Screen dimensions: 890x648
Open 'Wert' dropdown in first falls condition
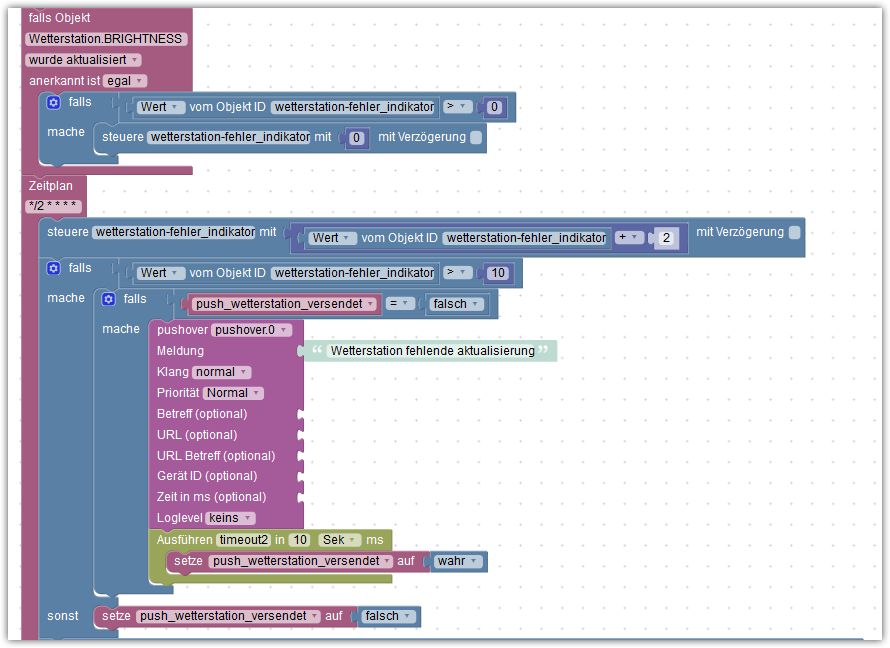pos(161,107)
